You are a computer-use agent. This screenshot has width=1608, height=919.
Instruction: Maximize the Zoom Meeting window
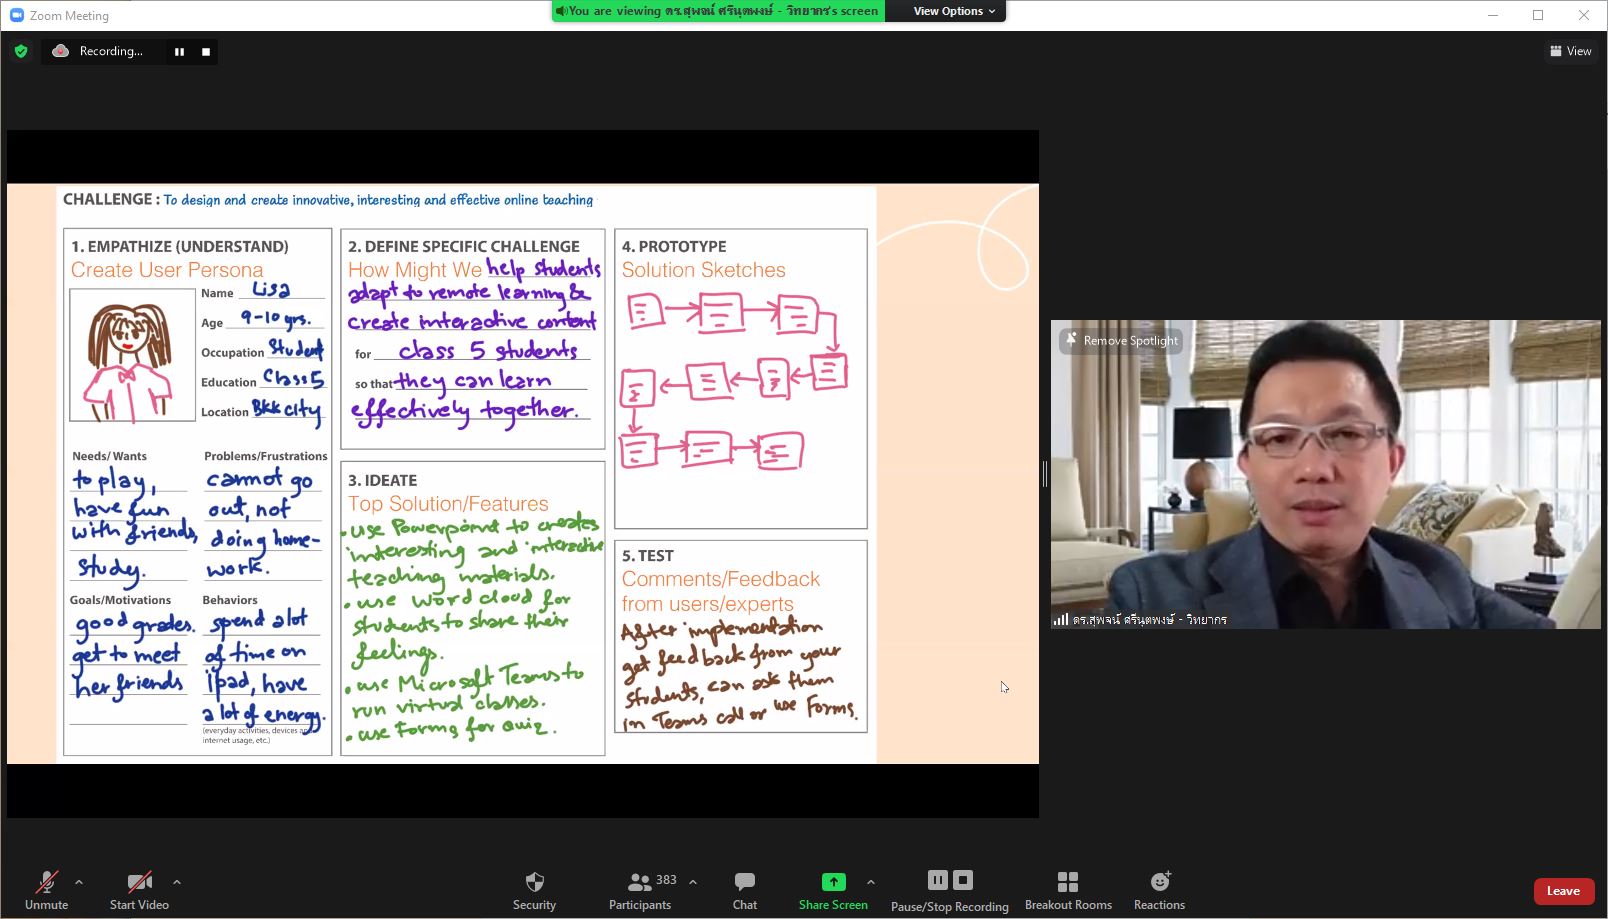coord(1538,15)
